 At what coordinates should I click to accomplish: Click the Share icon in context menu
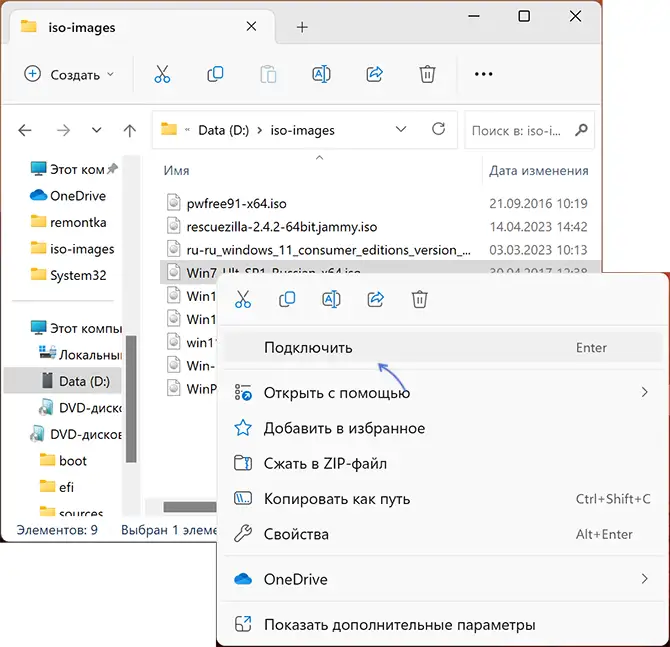(x=376, y=299)
